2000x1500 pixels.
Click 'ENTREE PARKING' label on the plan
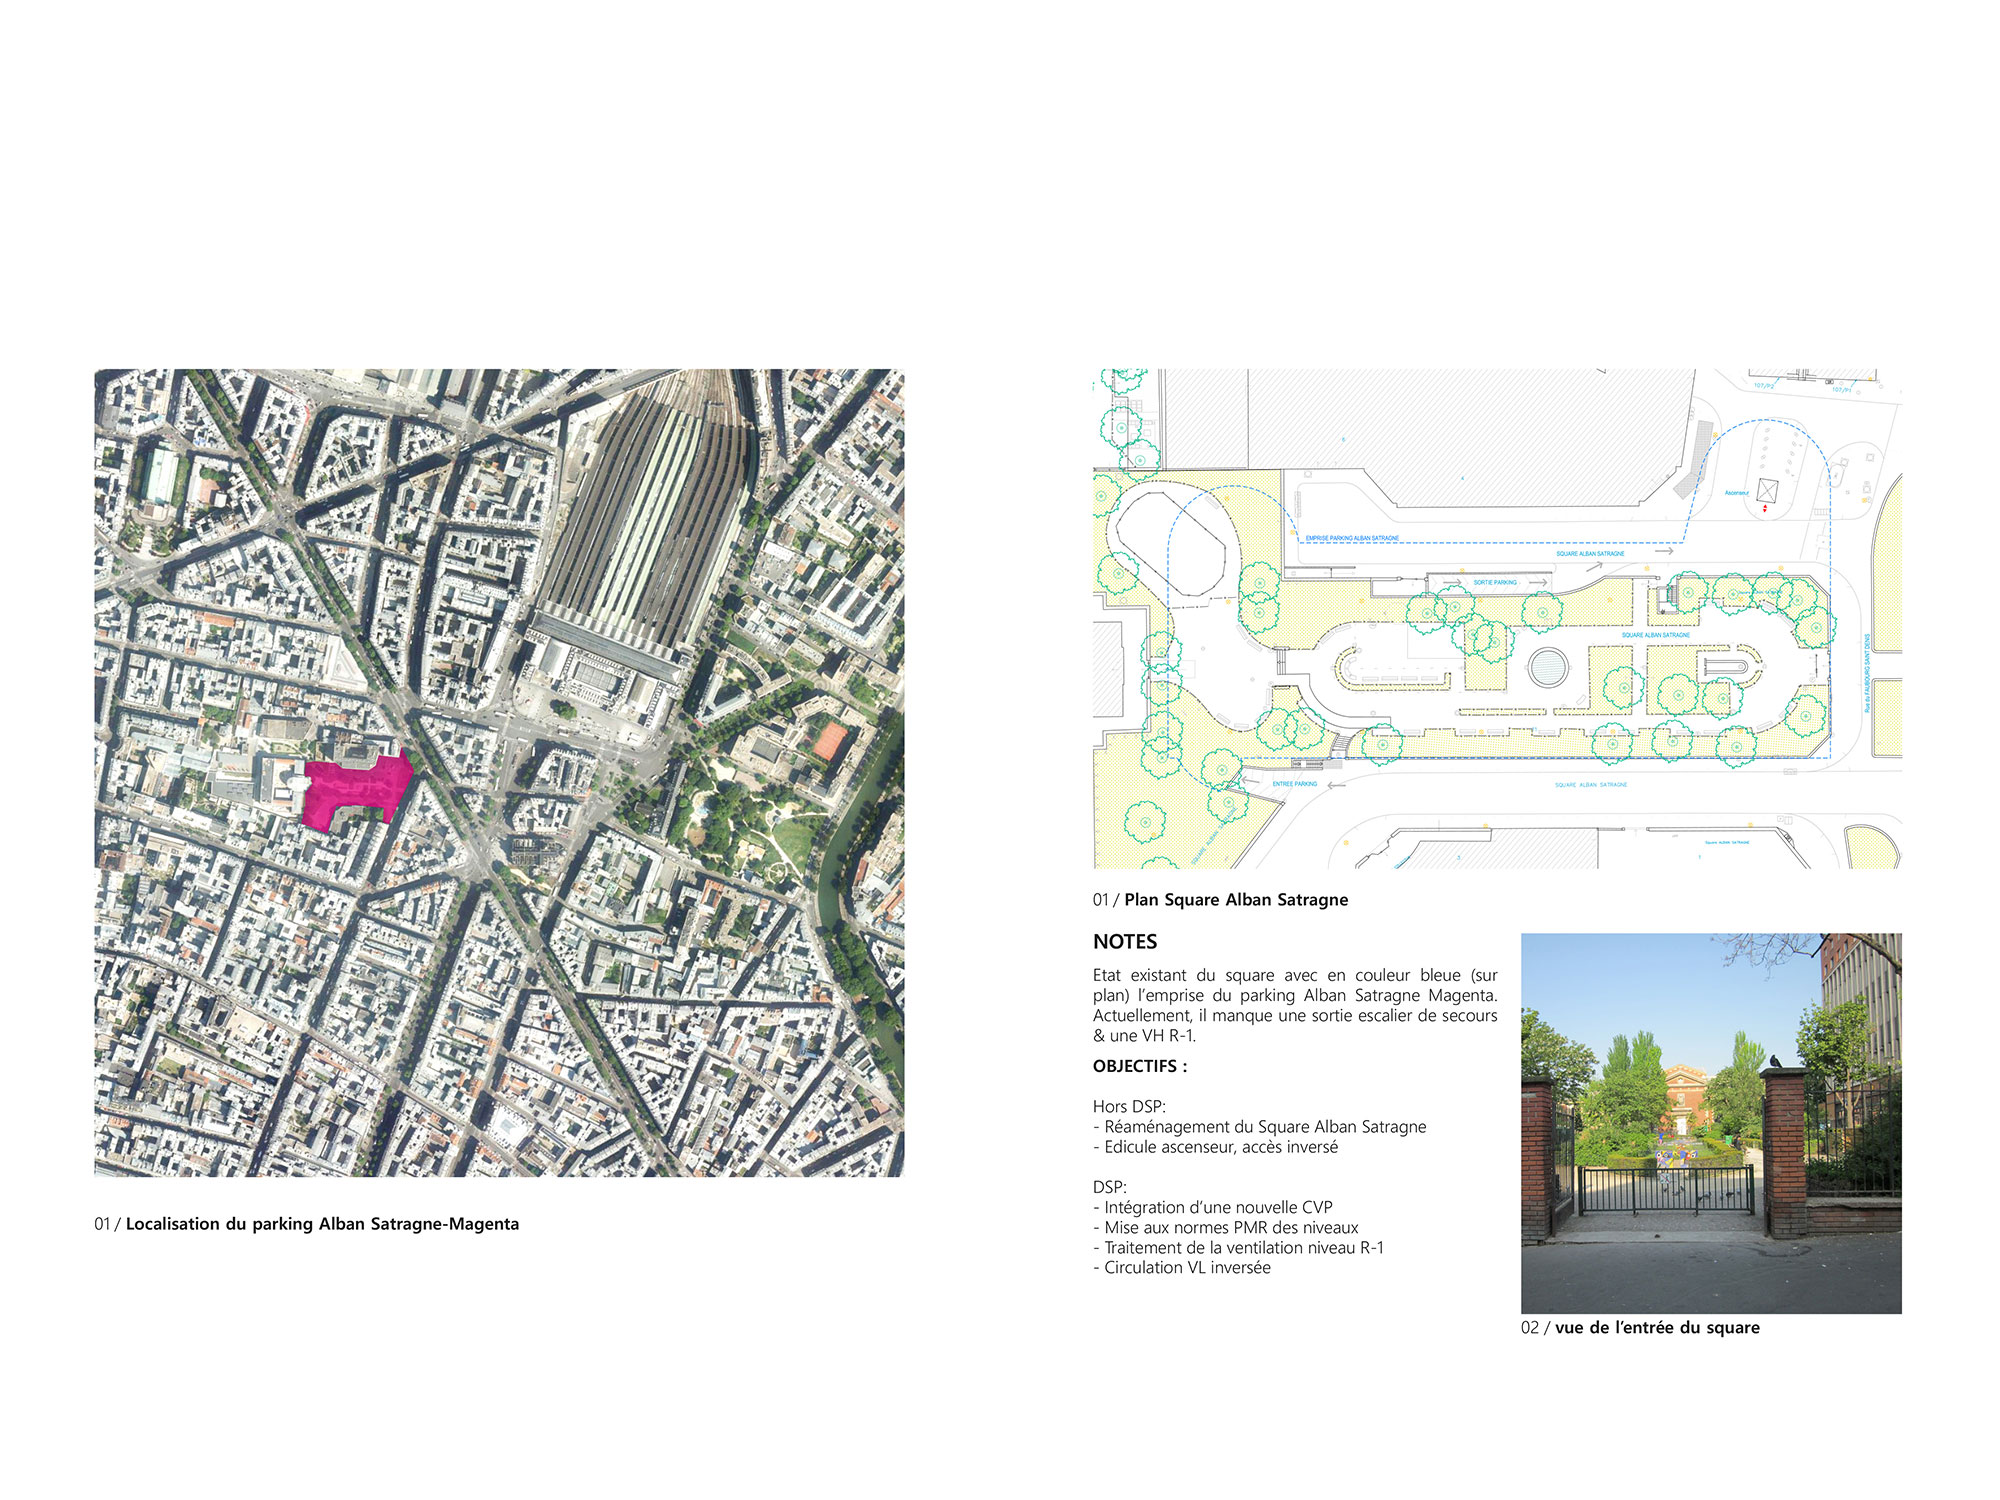[1294, 784]
